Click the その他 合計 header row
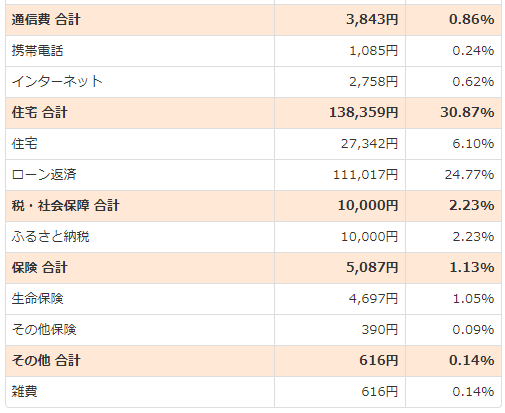505x413 pixels. [x=253, y=361]
